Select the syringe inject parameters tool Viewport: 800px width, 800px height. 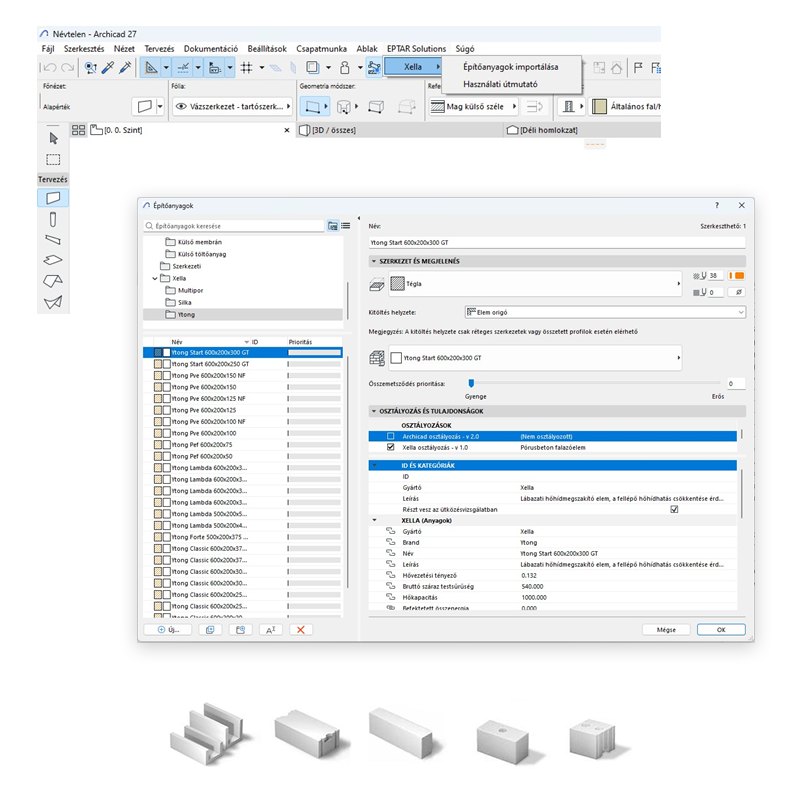pyautogui.click(x=125, y=67)
